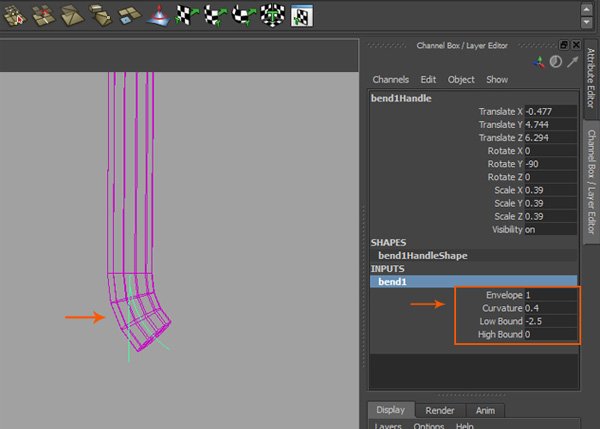Viewport: 600px width, 429px height.
Task: Click the colored axis manipulator icon
Action: [x=541, y=62]
